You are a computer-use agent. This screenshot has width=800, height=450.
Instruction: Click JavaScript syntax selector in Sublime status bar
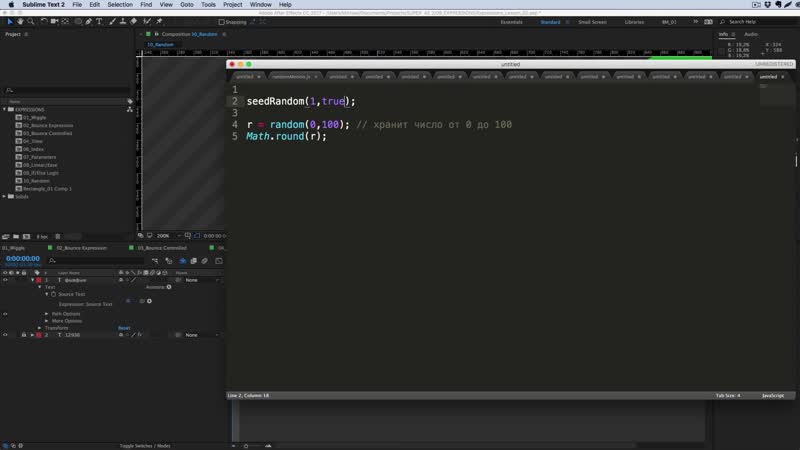point(773,395)
